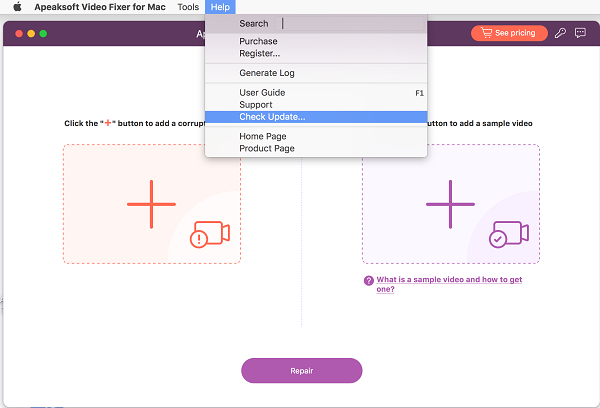Select Check Update... menu item
Screen dimensions: 600x408
pyautogui.click(x=316, y=117)
